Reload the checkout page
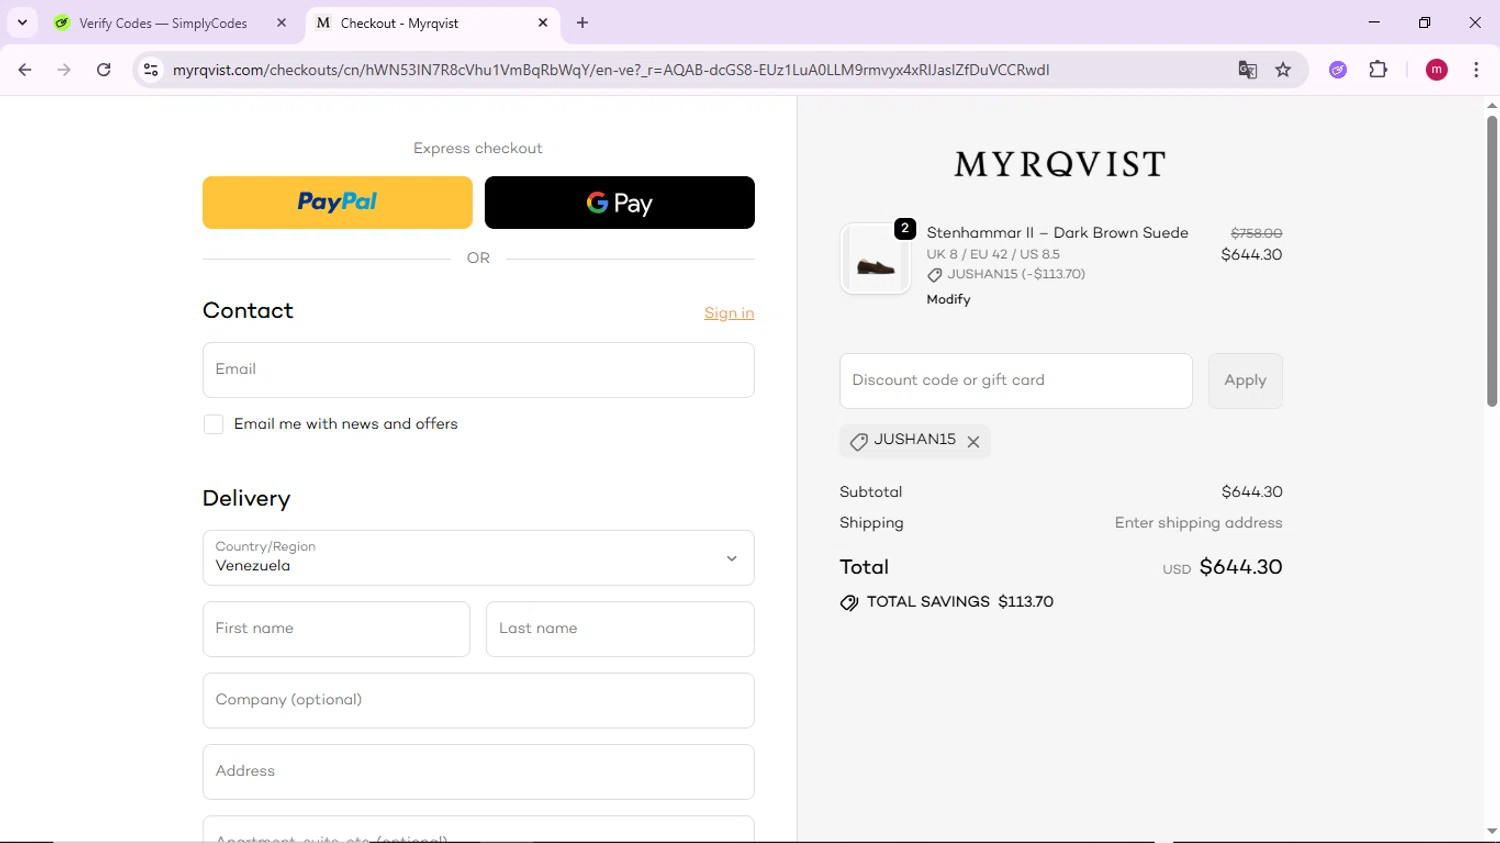The image size is (1500, 843). tap(104, 70)
